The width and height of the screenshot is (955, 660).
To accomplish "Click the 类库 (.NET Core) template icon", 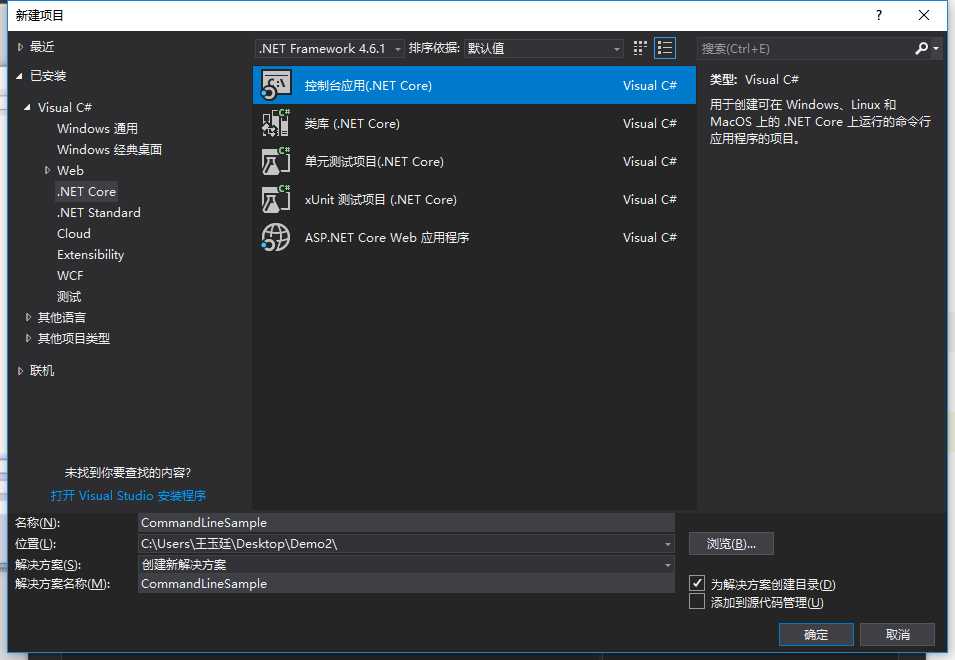I will tap(276, 123).
